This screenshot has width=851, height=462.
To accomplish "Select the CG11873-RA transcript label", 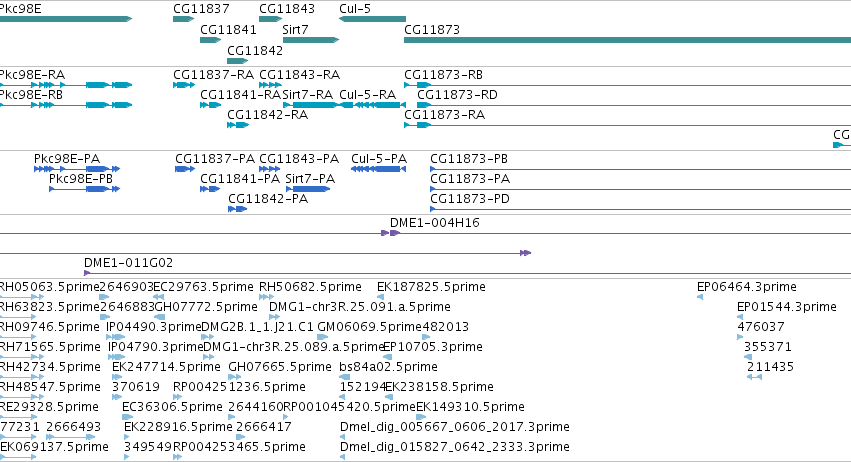I will coord(444,115).
